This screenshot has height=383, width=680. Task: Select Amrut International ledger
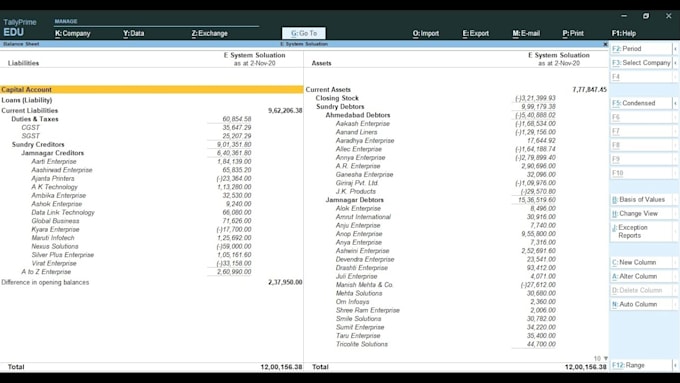(363, 217)
